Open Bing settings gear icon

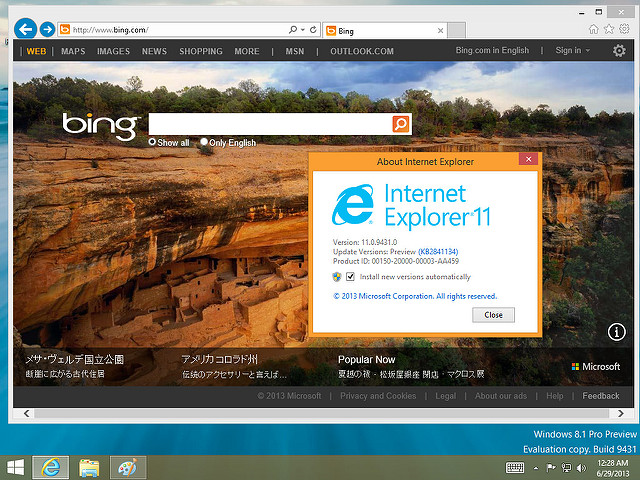click(619, 51)
